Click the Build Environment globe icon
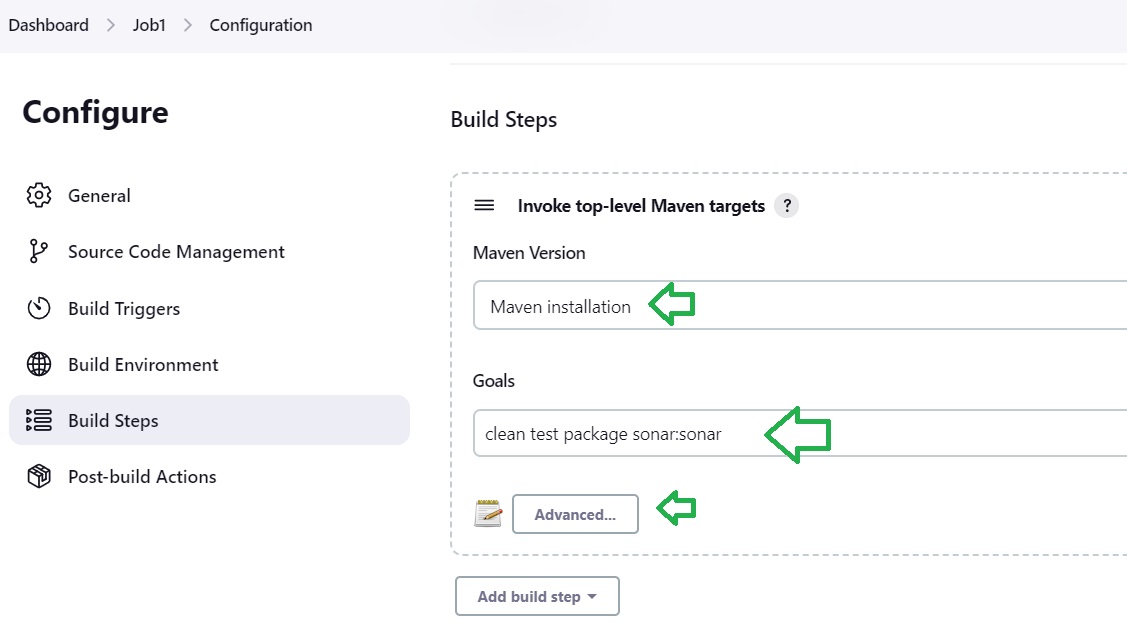 coord(39,364)
